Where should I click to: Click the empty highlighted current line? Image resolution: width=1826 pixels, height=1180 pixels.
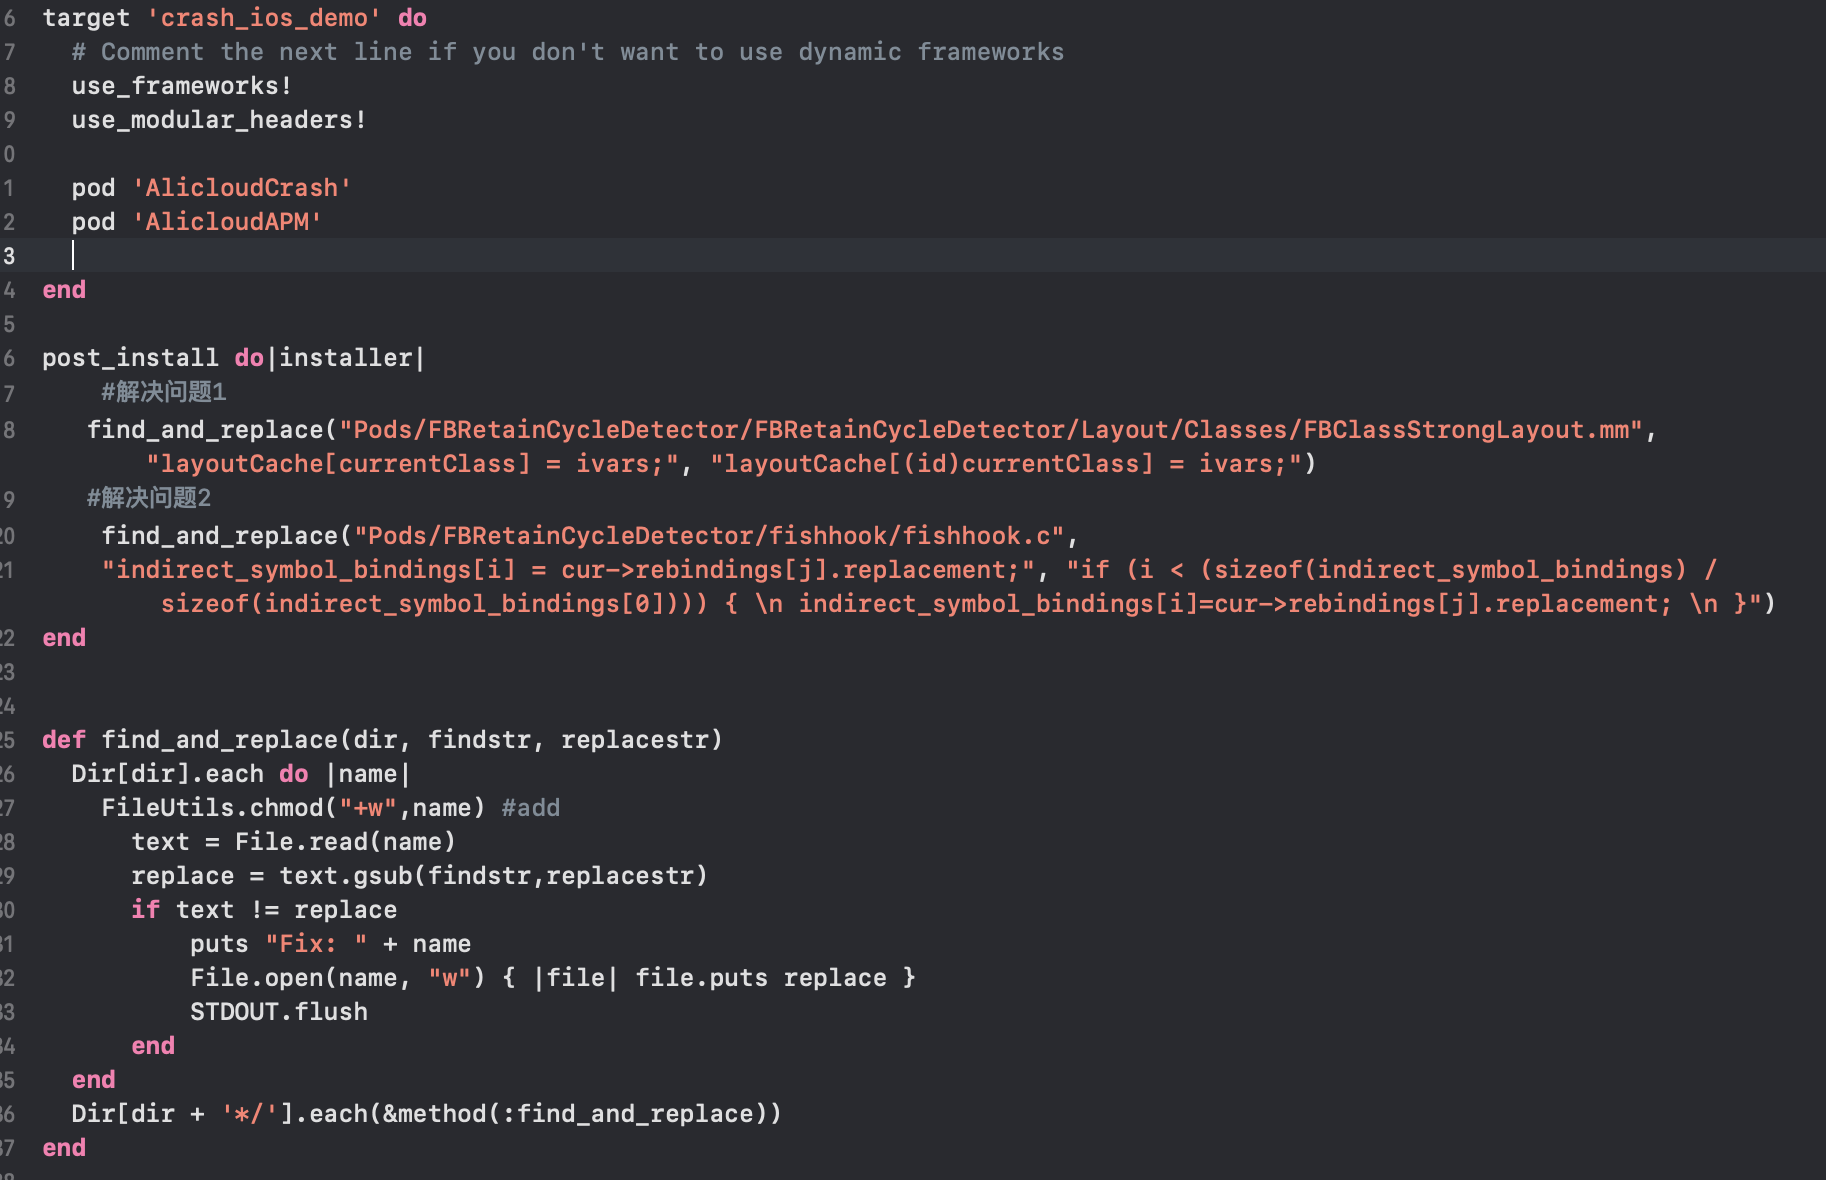tap(913, 255)
